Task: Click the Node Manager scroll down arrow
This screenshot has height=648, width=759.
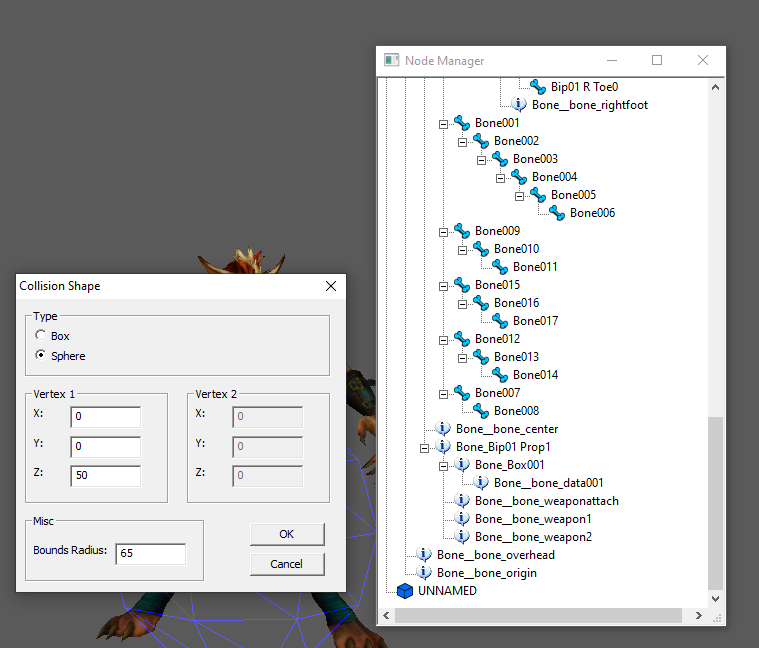Action: 715,599
